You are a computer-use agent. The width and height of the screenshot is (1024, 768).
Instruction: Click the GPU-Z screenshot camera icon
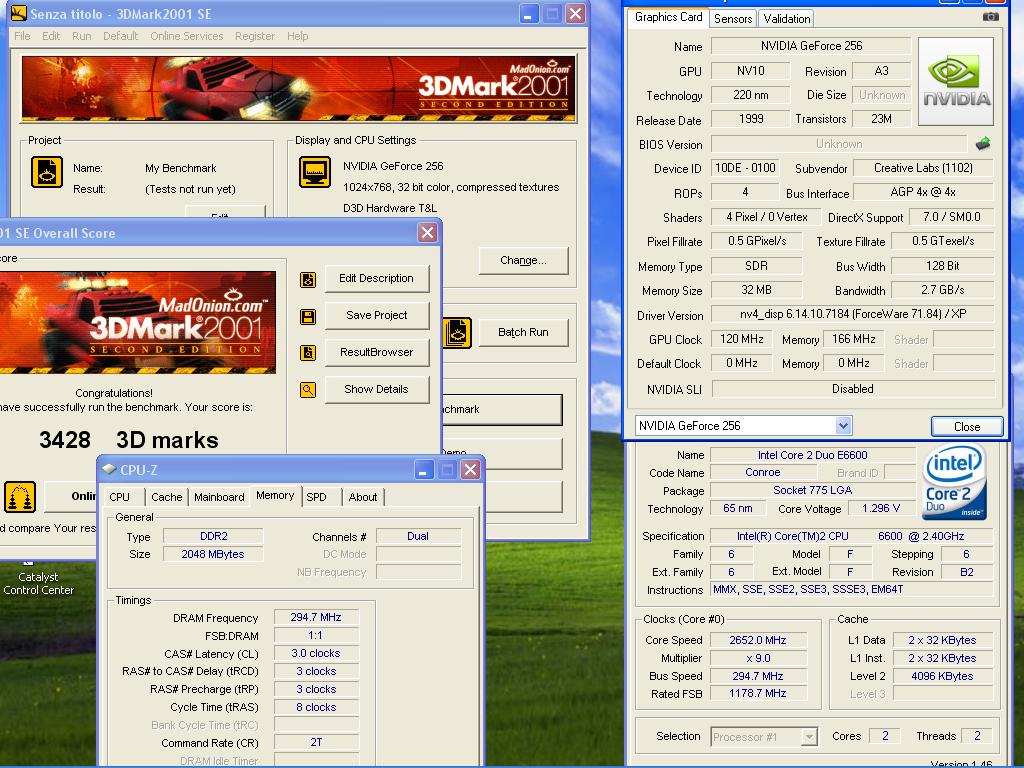point(991,16)
